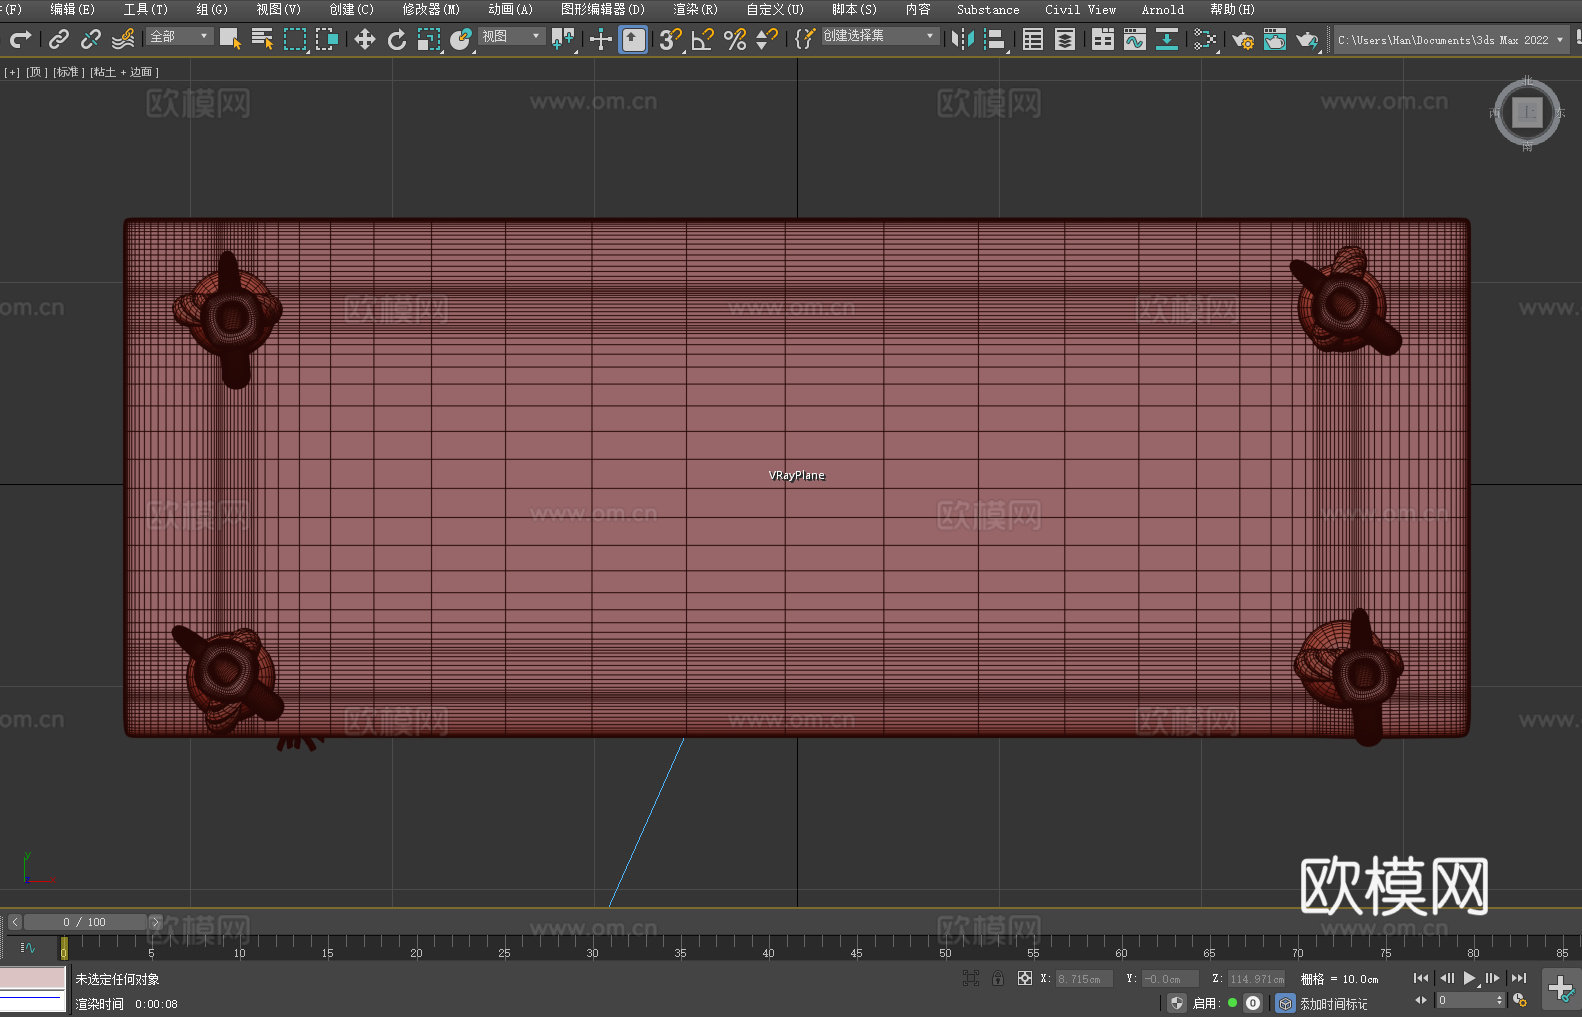Open Layer Explorer icon
Screen dimensions: 1582x1017
point(1065,39)
